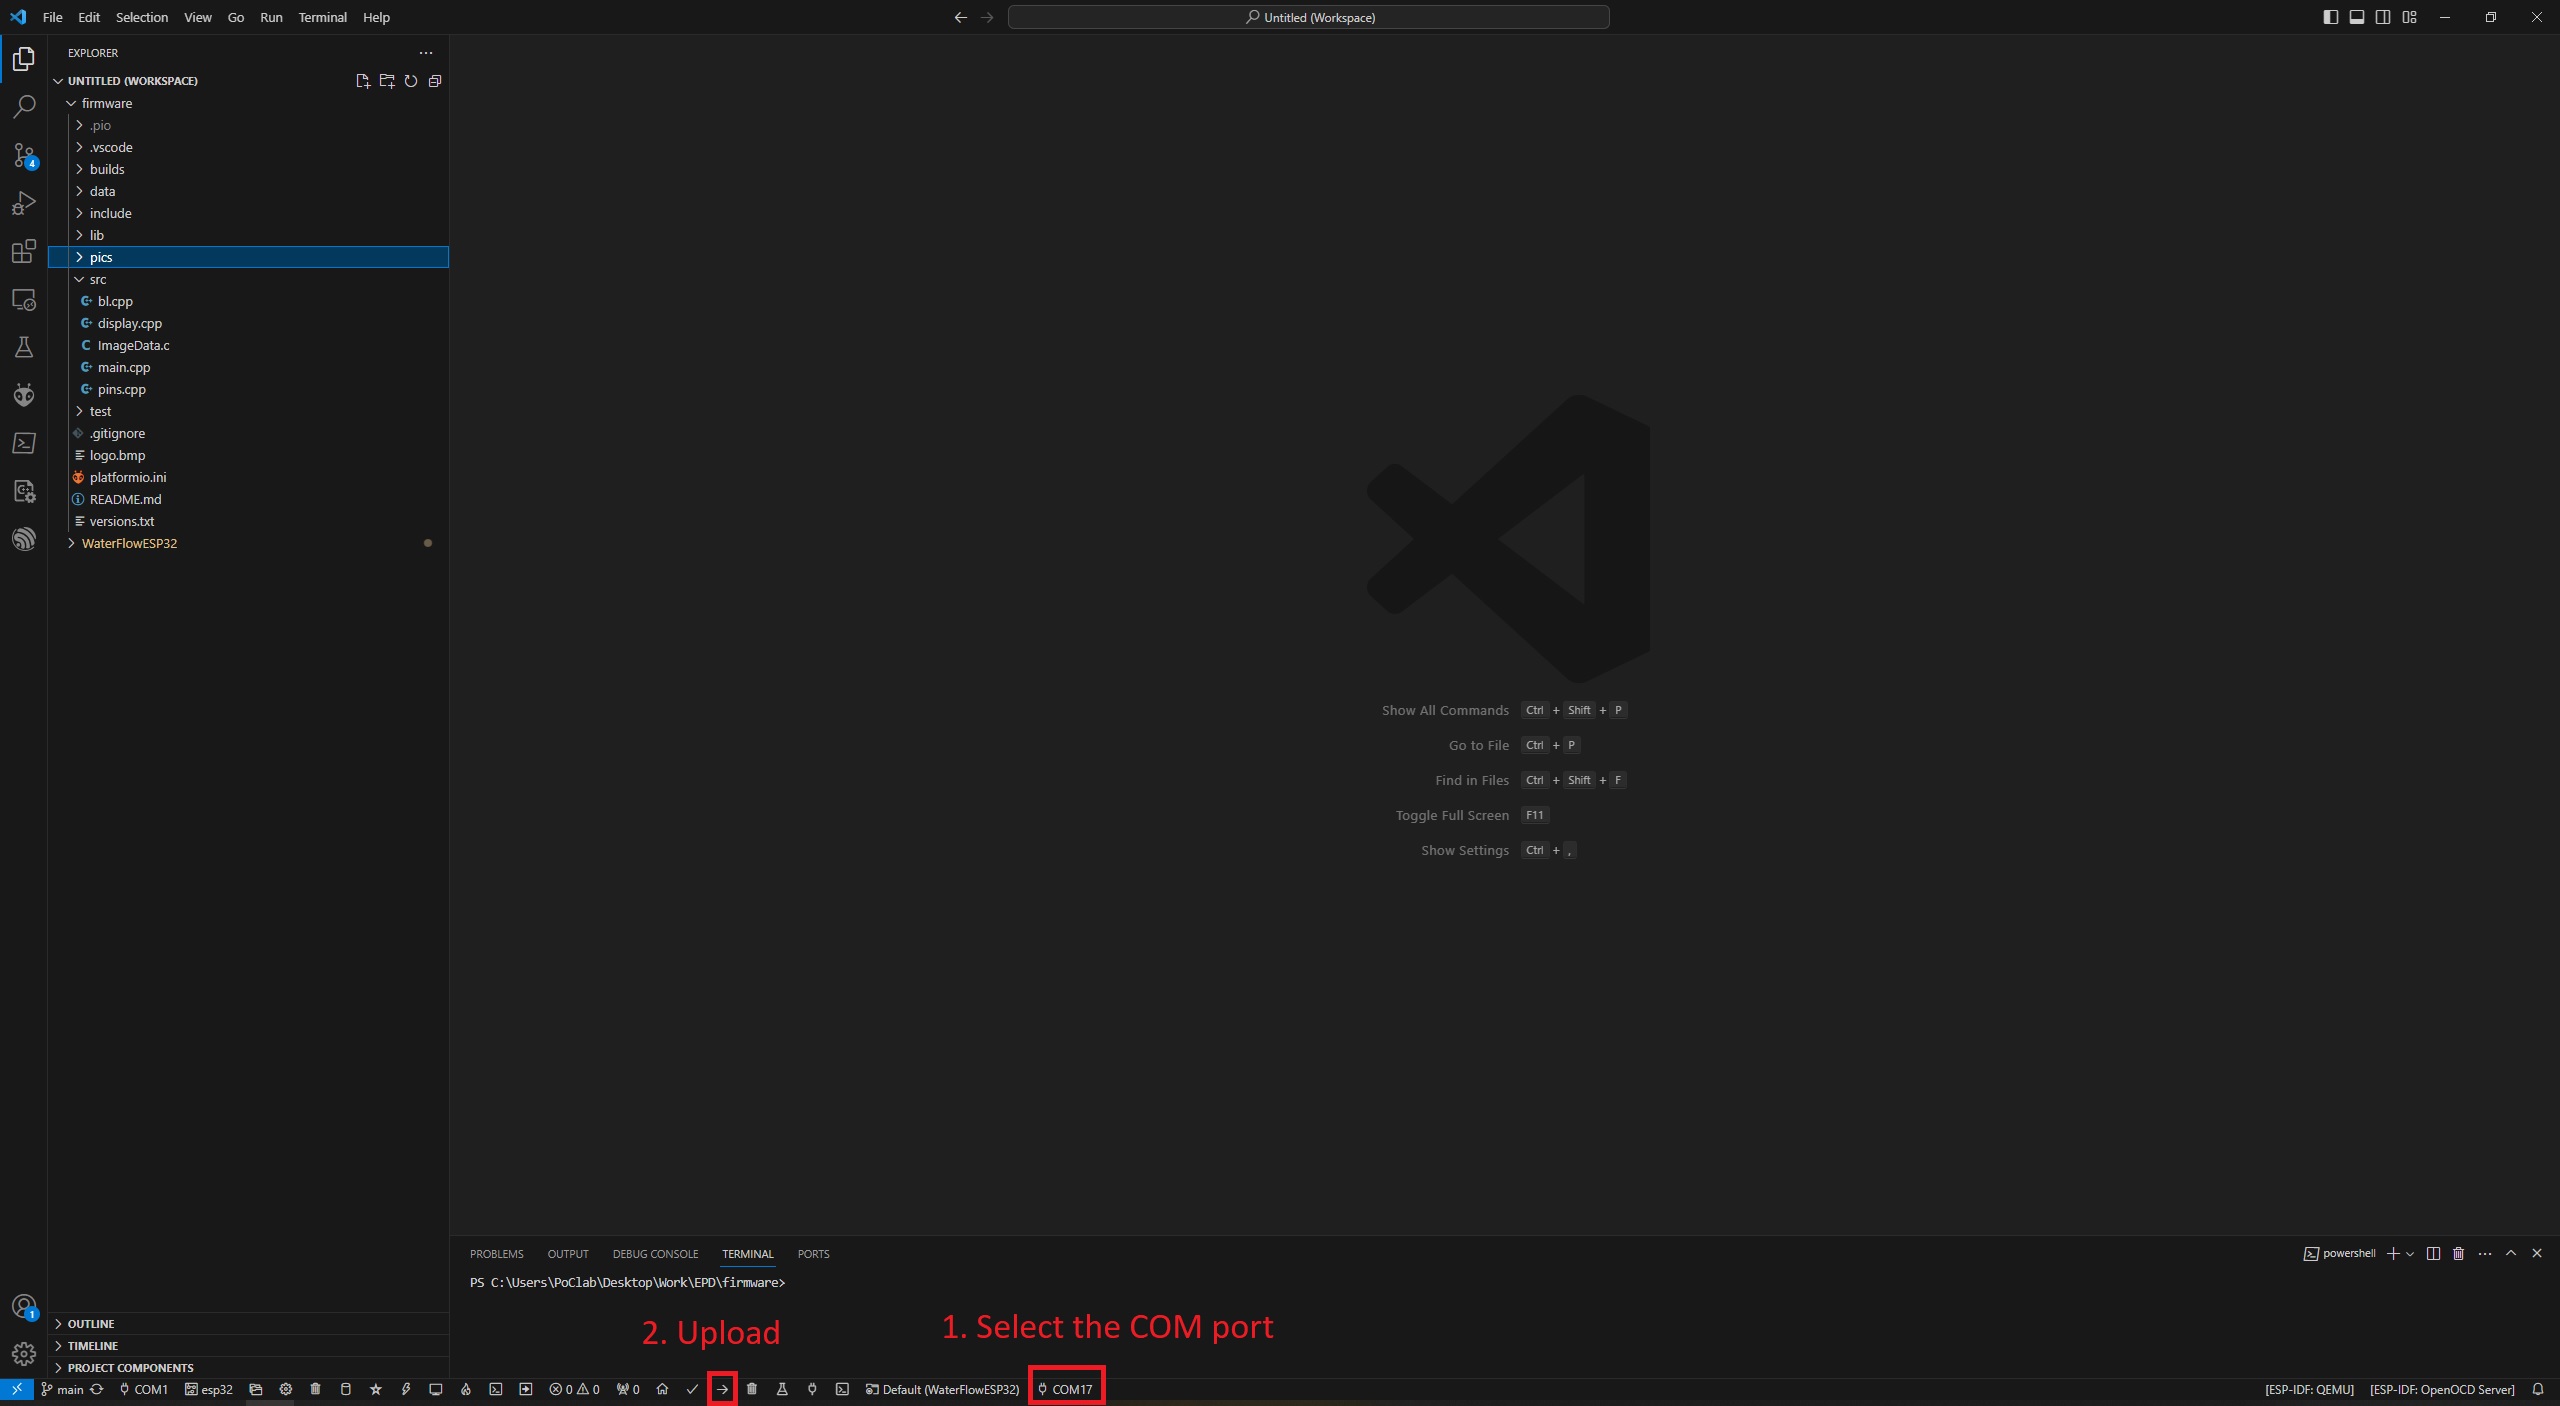
Task: Click the ESP-IDF: QEMU status item
Action: (x=2309, y=1389)
